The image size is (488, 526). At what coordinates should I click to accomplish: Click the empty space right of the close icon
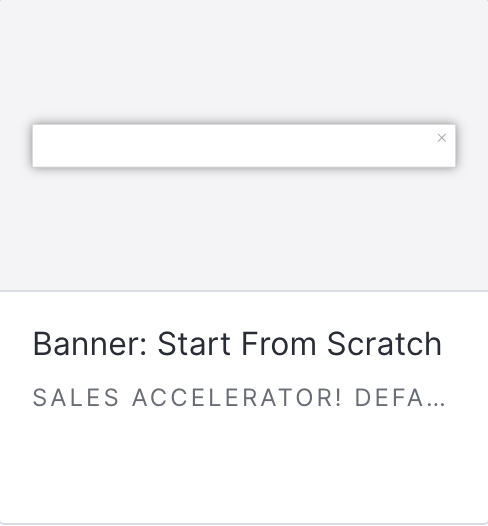click(451, 138)
